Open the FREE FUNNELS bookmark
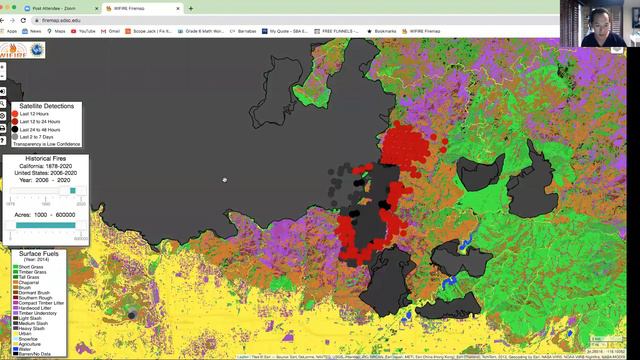 pyautogui.click(x=336, y=31)
